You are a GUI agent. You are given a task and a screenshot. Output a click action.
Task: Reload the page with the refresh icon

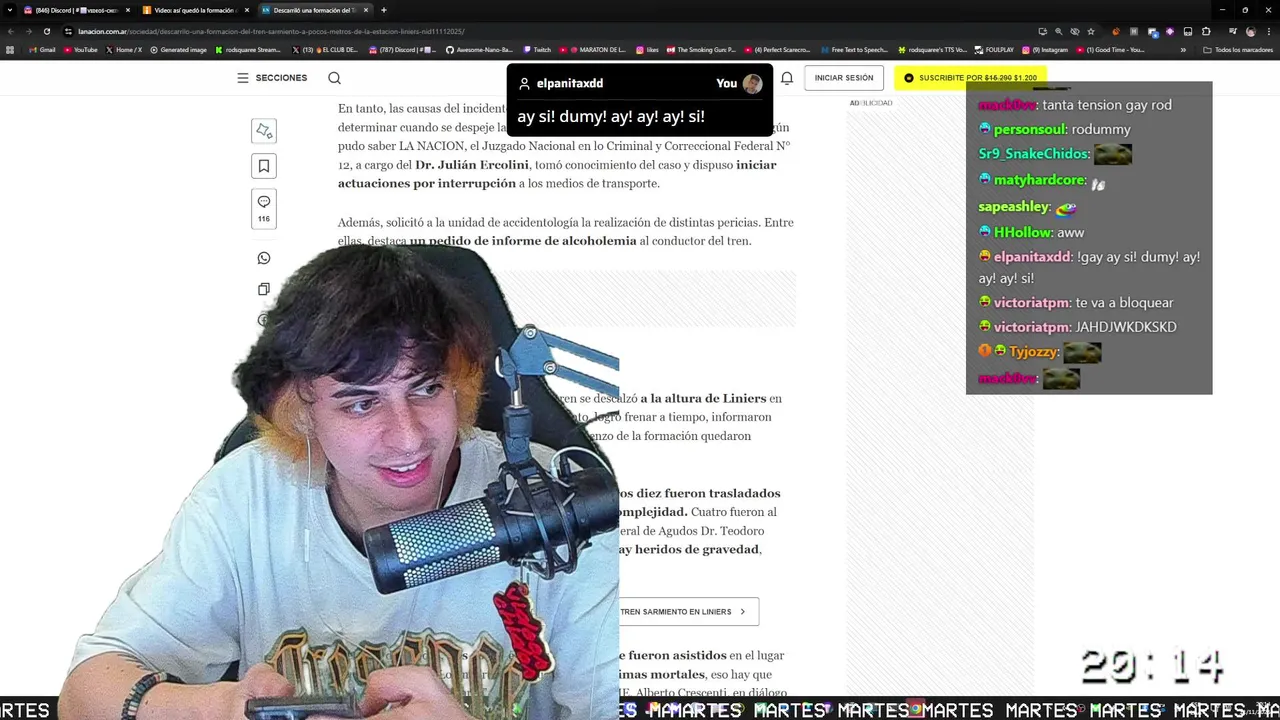tap(46, 31)
